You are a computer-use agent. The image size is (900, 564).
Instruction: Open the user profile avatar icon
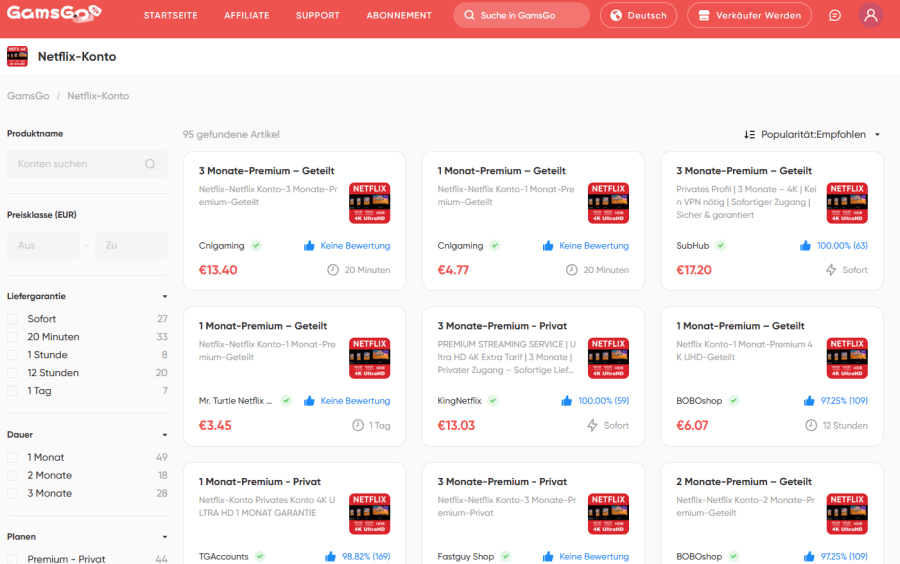870,16
